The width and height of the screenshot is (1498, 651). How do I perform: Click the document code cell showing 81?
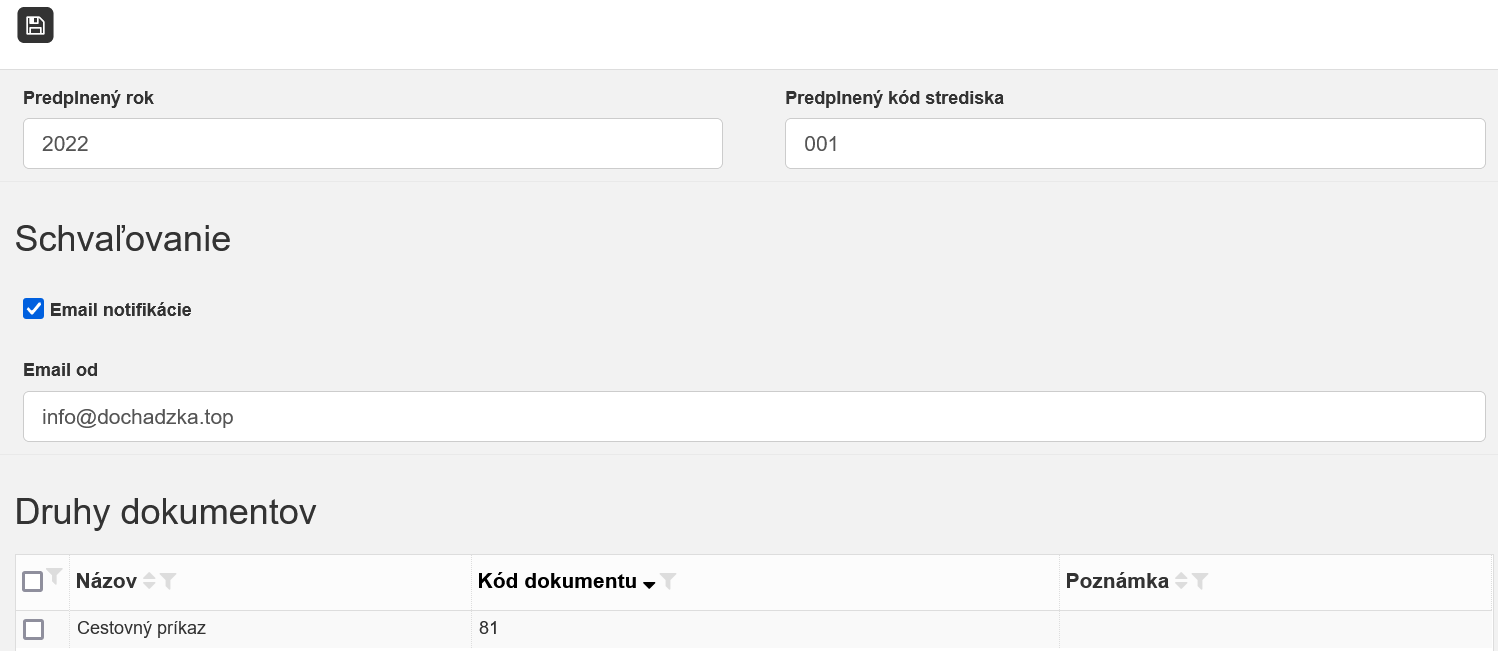[489, 628]
